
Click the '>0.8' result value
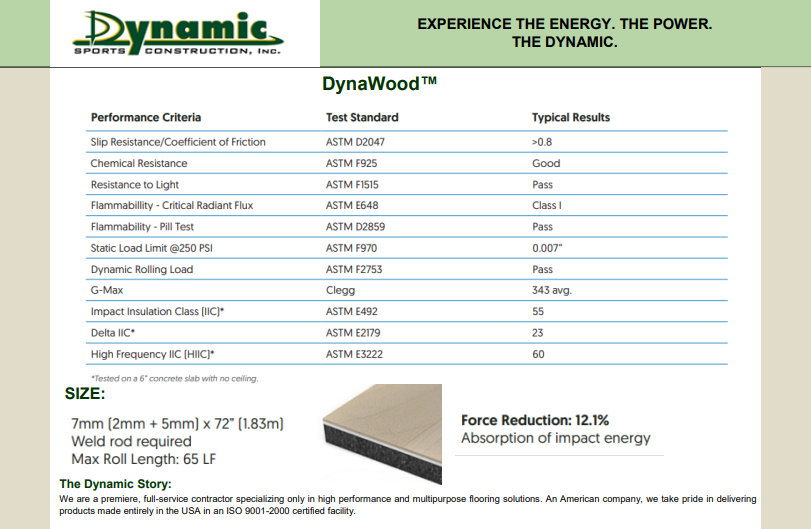pos(542,142)
